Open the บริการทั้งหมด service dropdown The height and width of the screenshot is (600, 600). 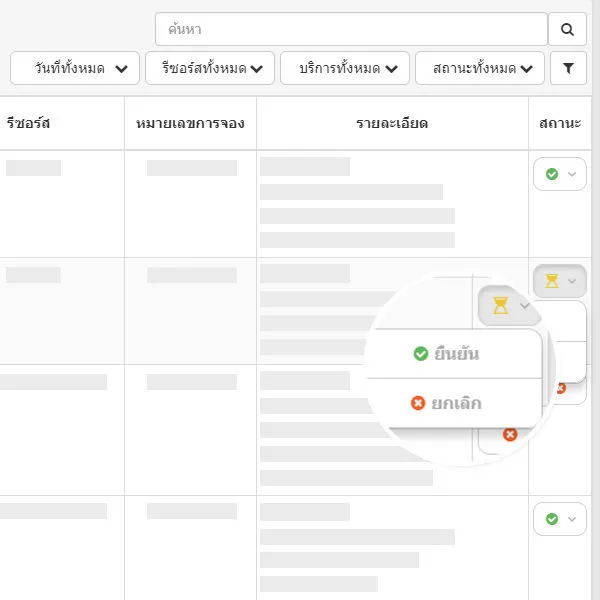tap(344, 68)
